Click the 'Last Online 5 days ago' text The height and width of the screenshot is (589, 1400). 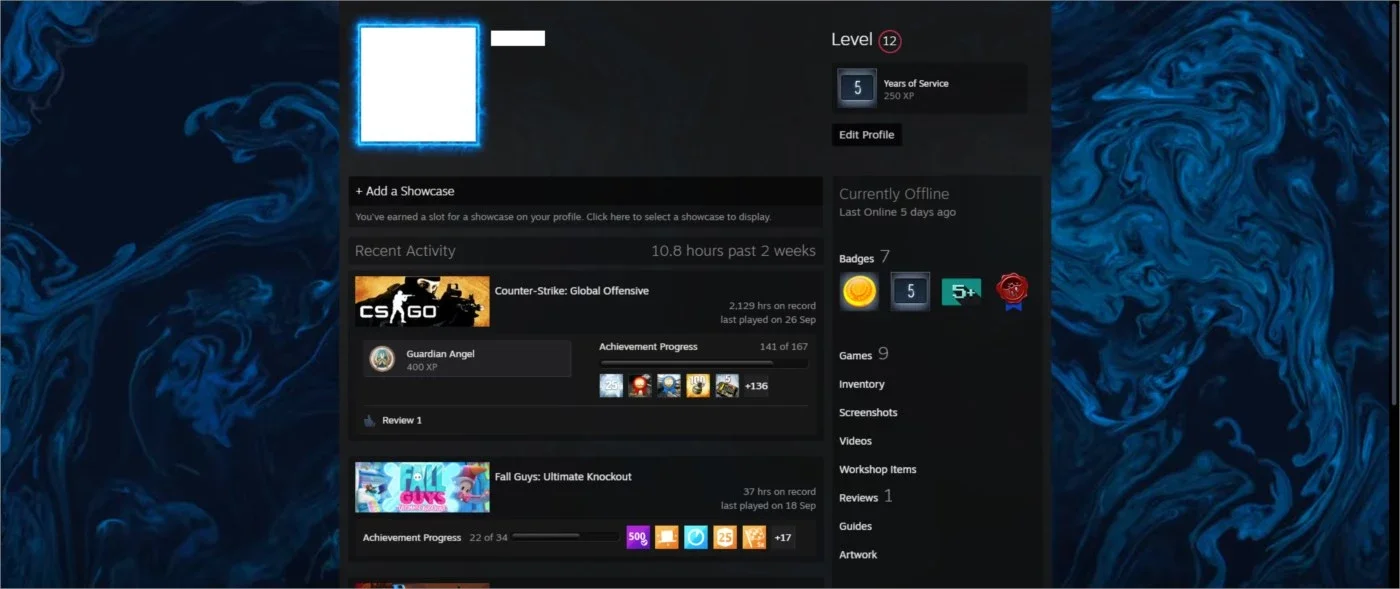(x=897, y=212)
